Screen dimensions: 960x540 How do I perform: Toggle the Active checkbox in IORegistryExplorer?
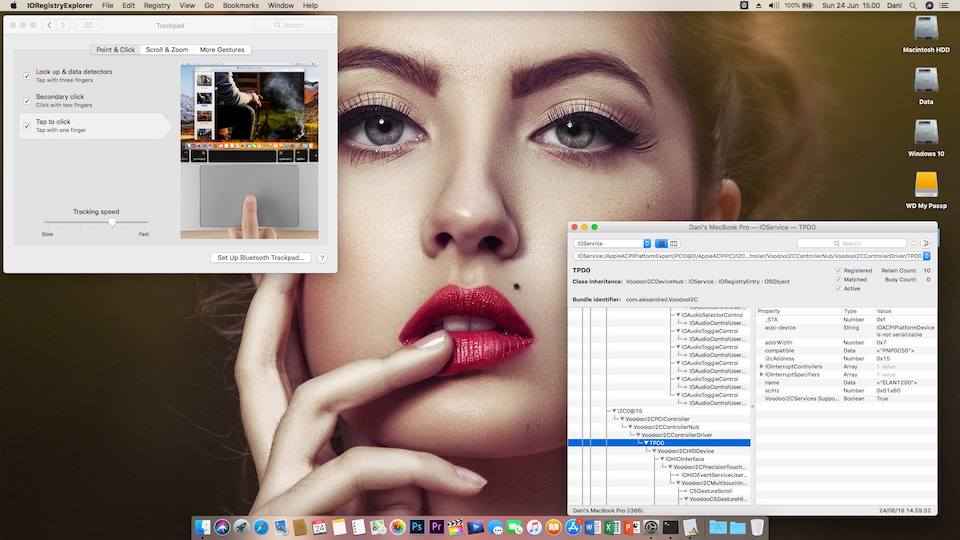click(x=839, y=288)
